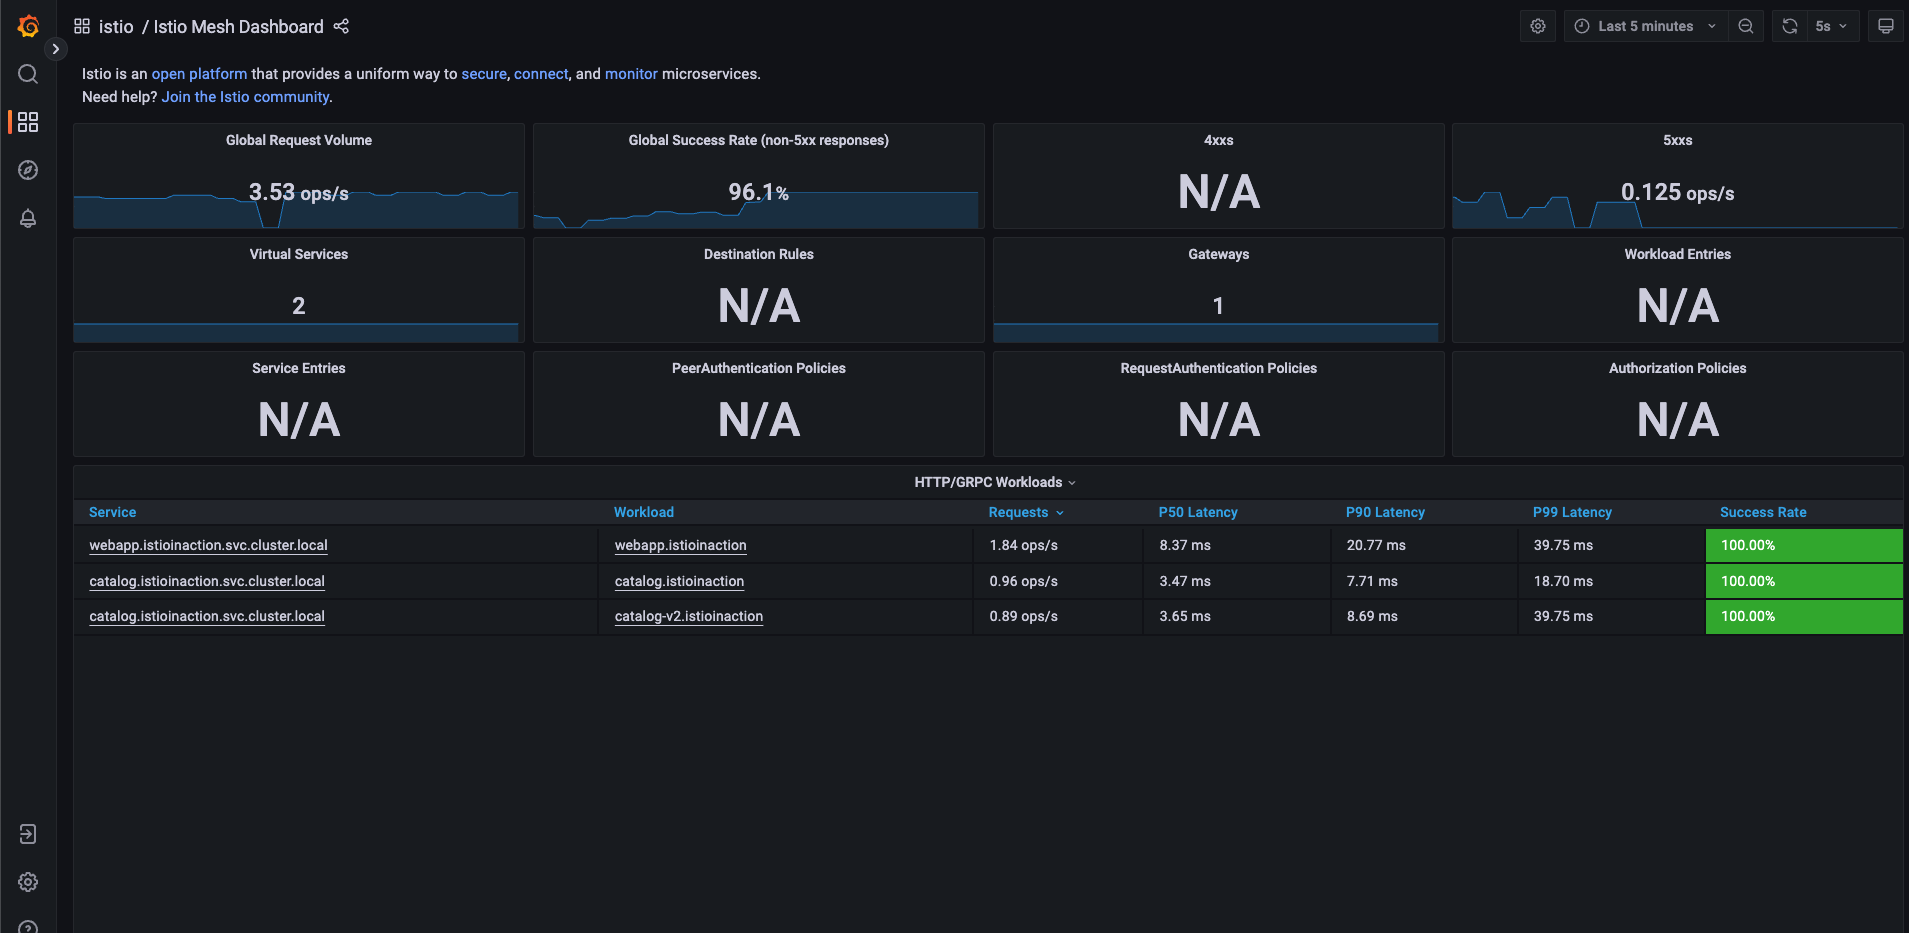Open the webapp.istioinaction.svc.cluster.local service link
This screenshot has height=933, width=1909.
208,545
